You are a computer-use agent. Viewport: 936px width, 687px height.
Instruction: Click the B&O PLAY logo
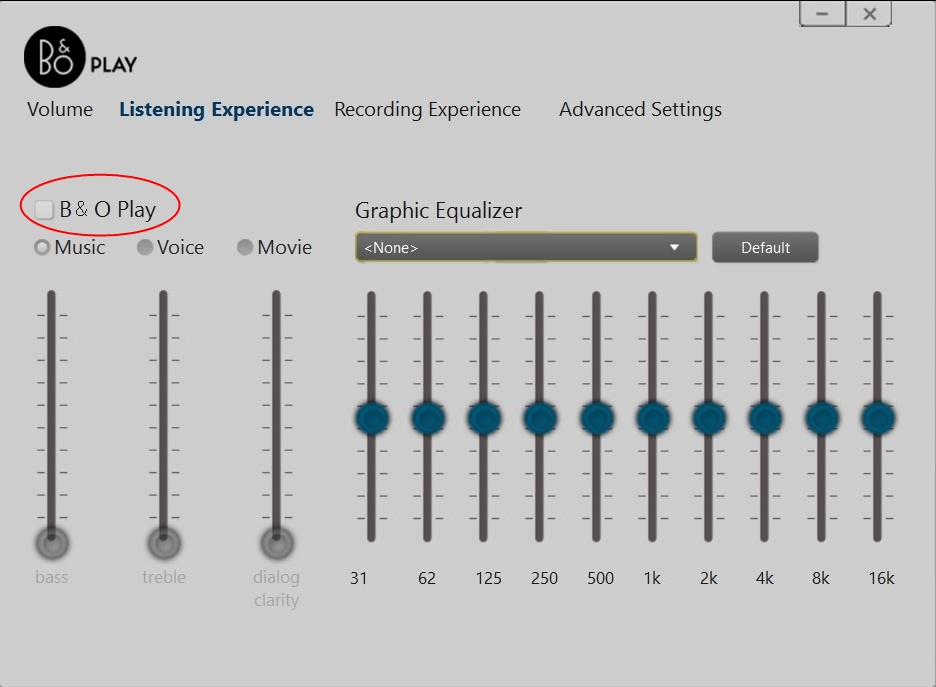[x=81, y=57]
